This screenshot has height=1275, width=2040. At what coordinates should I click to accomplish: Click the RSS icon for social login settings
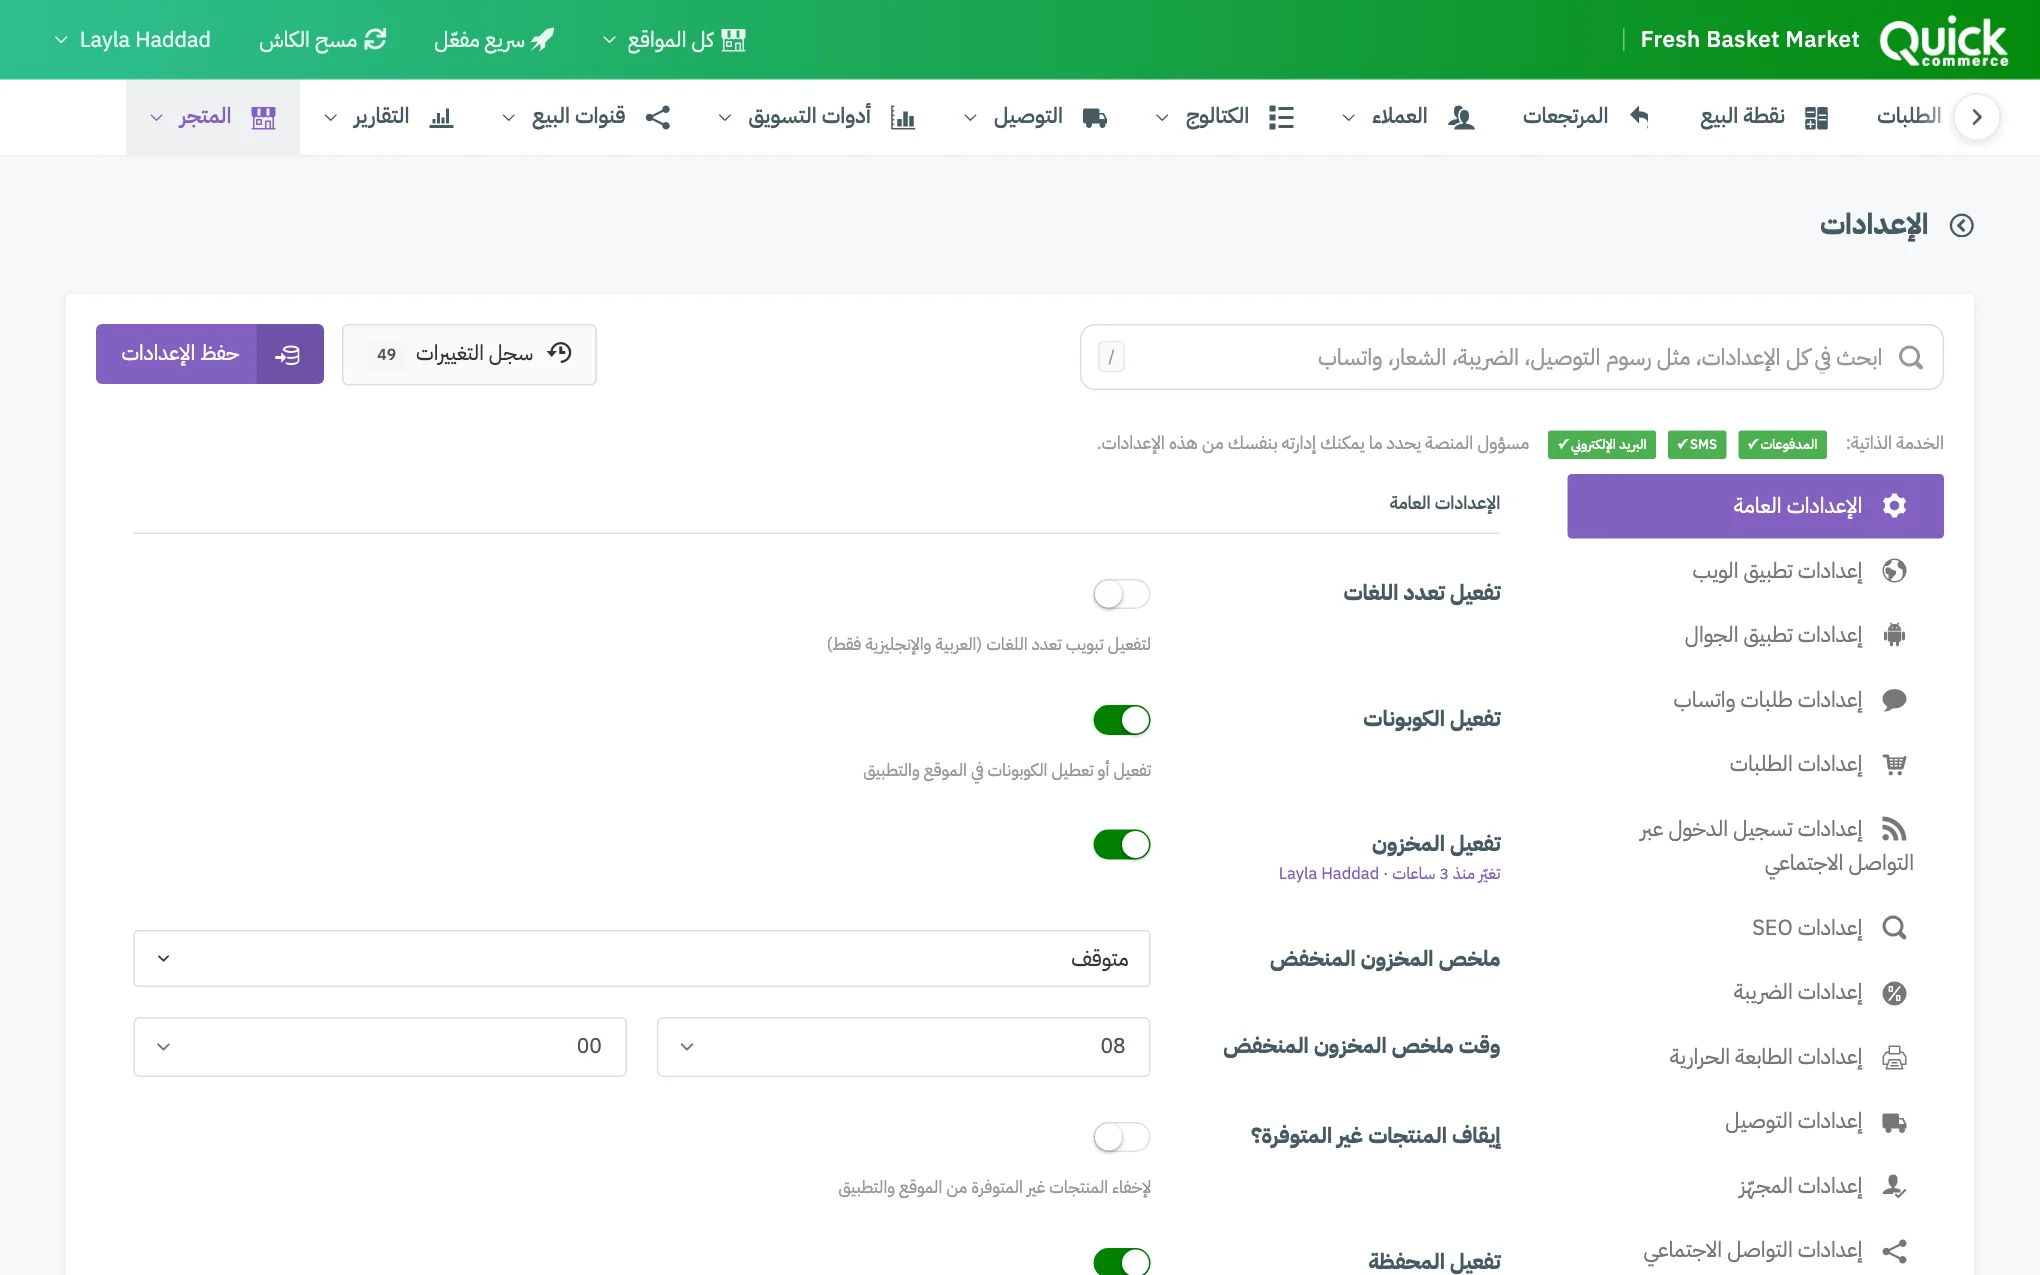tap(1894, 829)
